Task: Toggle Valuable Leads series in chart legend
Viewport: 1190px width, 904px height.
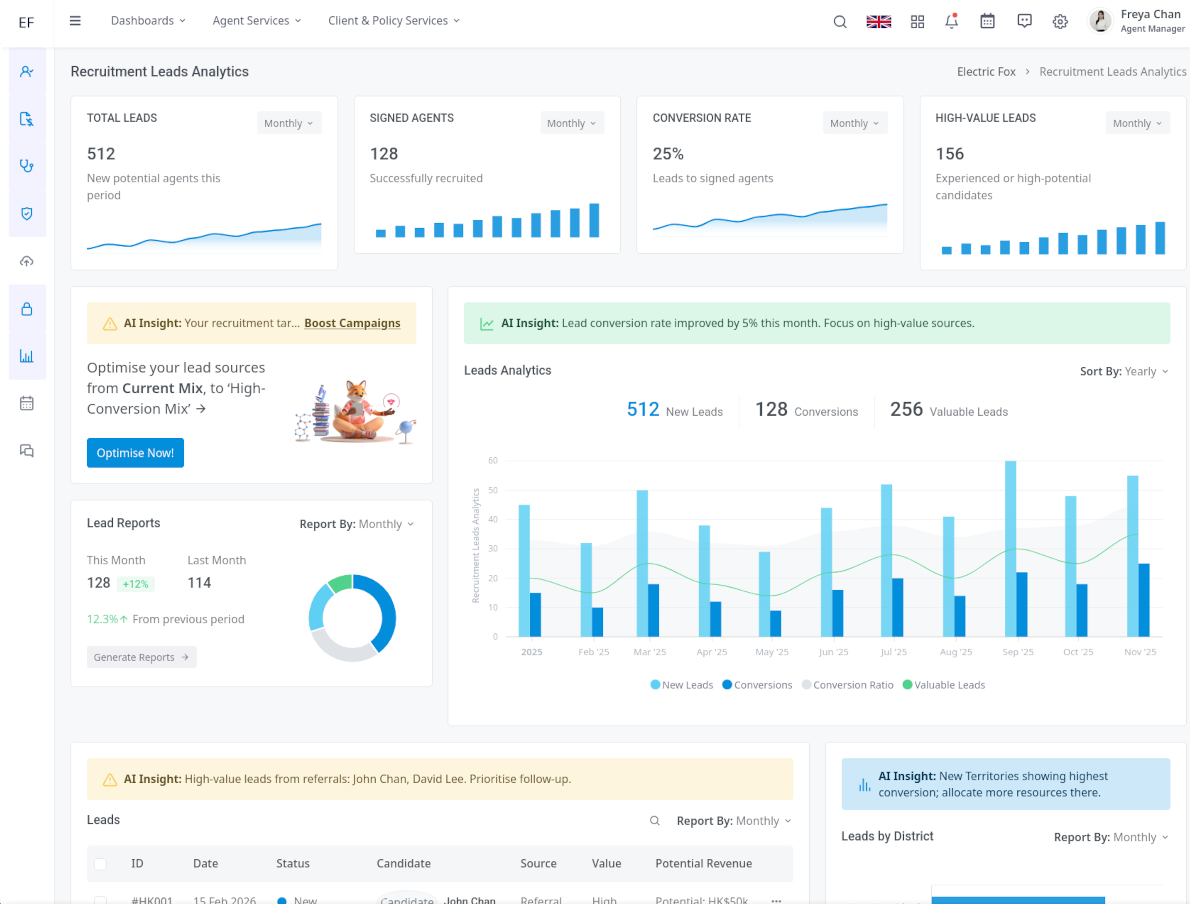Action: [943, 685]
